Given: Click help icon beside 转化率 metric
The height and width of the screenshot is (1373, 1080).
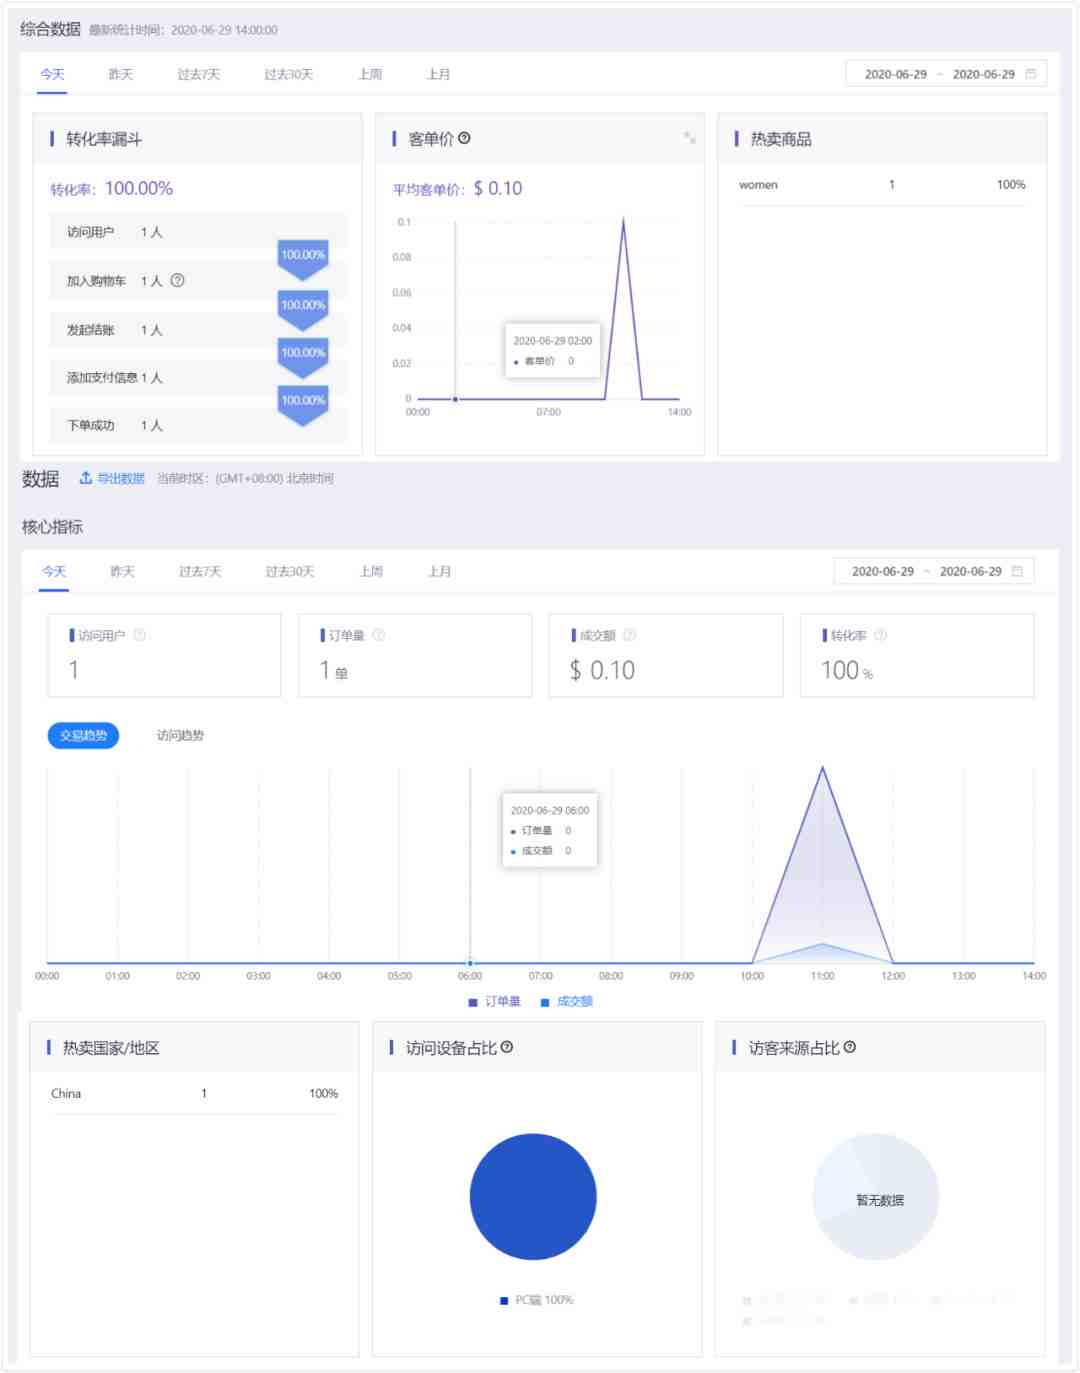Looking at the screenshot, I should (x=881, y=635).
